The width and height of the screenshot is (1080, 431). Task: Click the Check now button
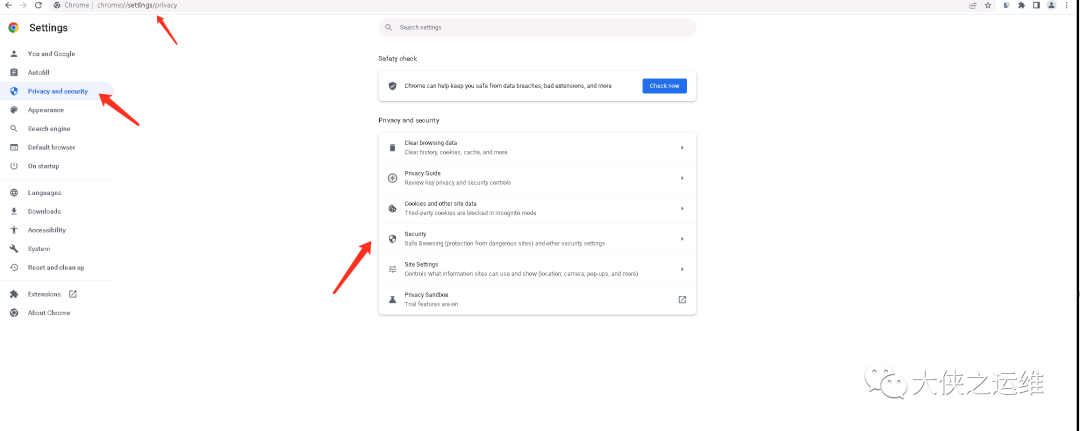(664, 86)
